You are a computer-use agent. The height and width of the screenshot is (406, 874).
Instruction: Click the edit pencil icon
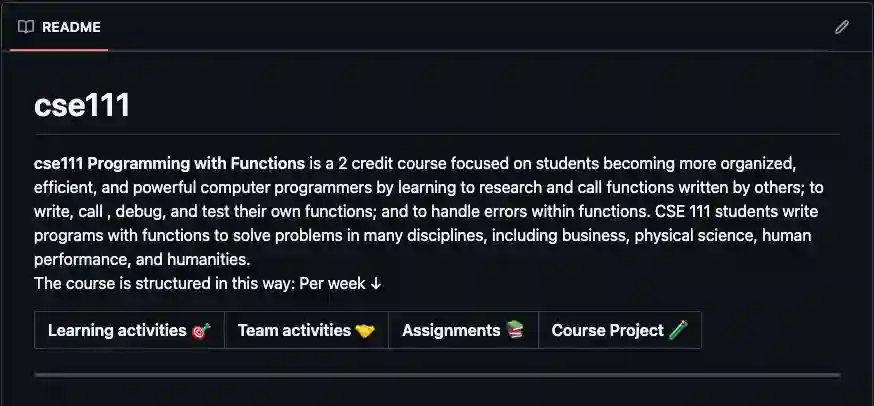coord(842,27)
